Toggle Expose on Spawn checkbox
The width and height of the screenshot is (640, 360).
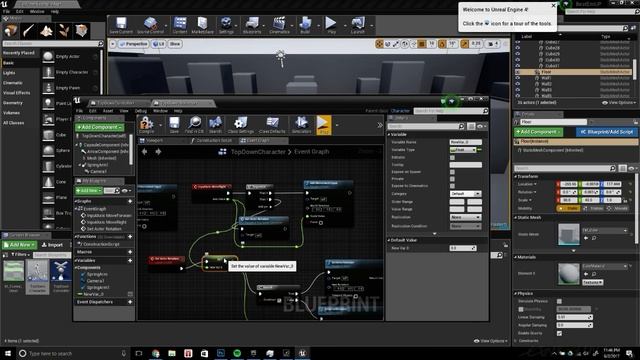coord(452,172)
